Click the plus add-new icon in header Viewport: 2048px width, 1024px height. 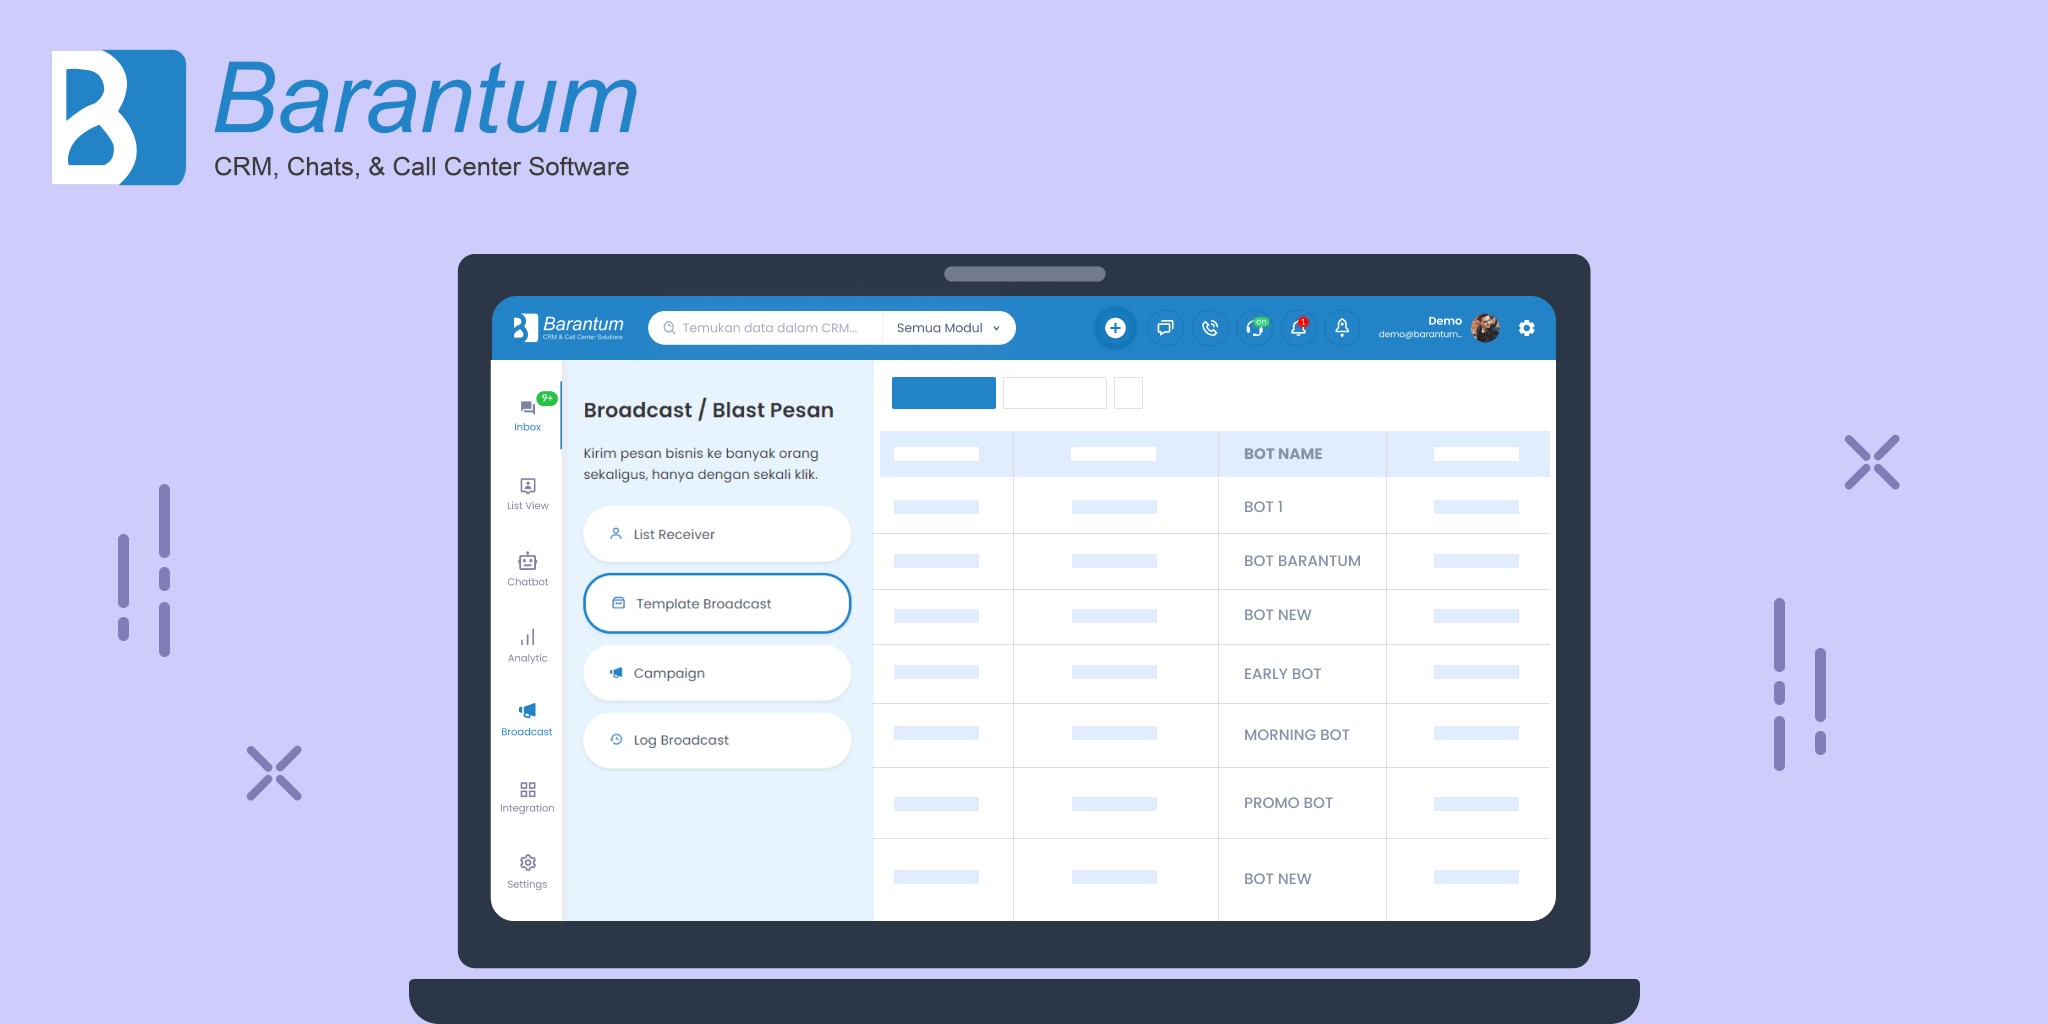click(x=1115, y=328)
